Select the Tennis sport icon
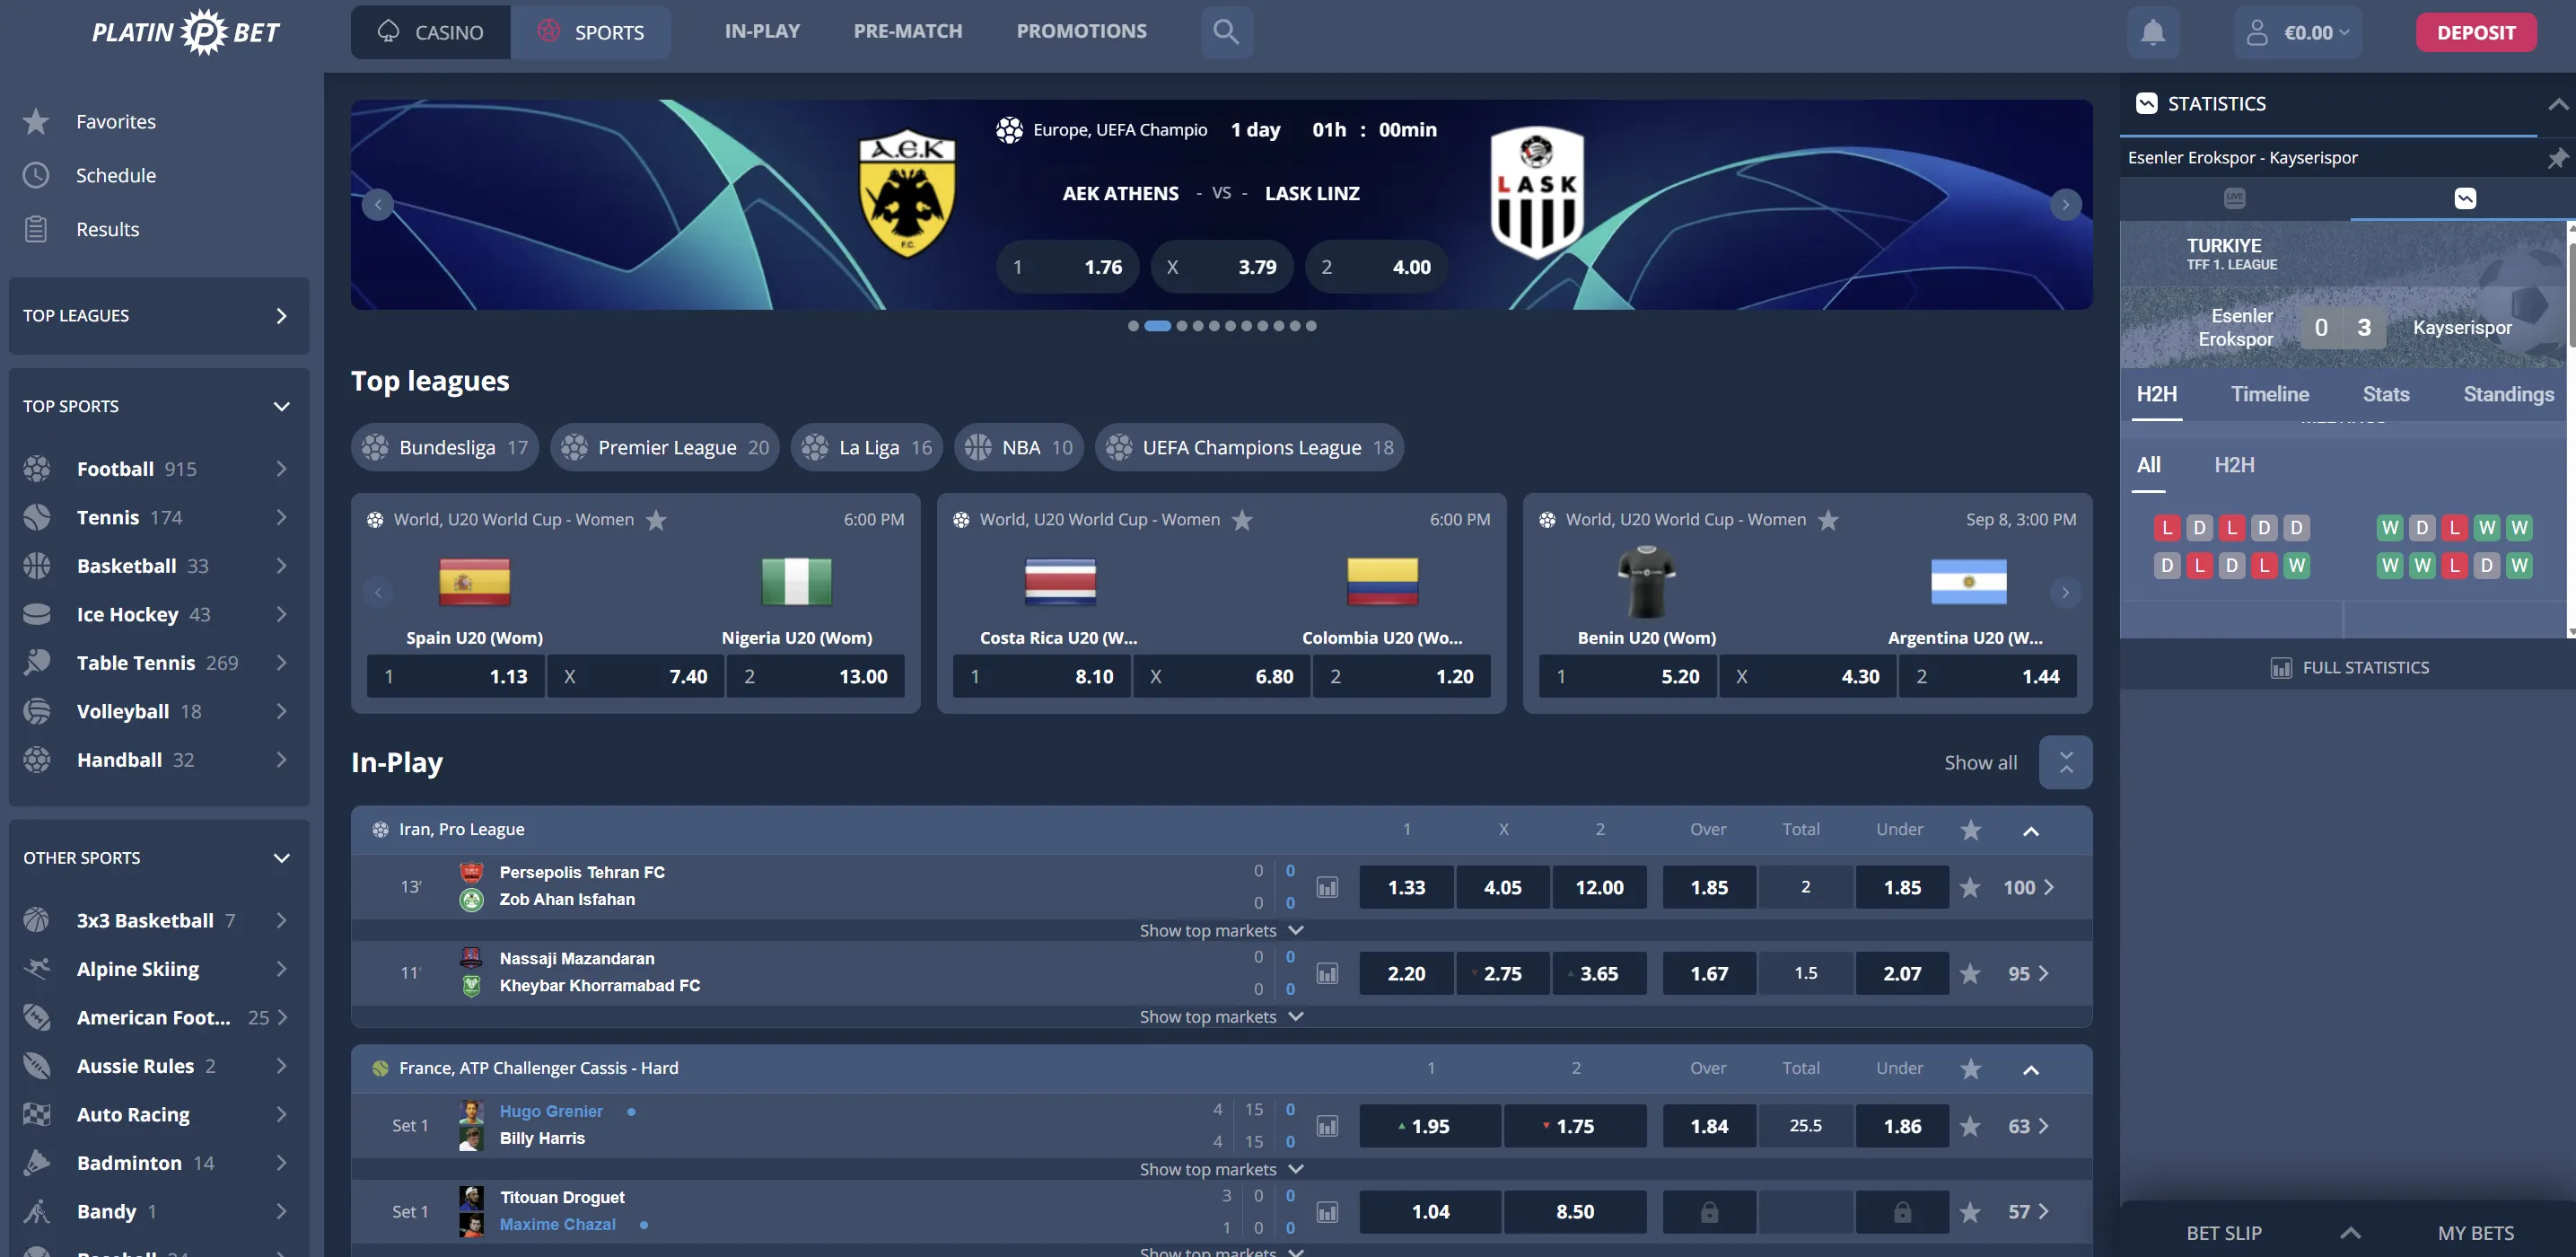The image size is (2576, 1257). pyautogui.click(x=37, y=517)
